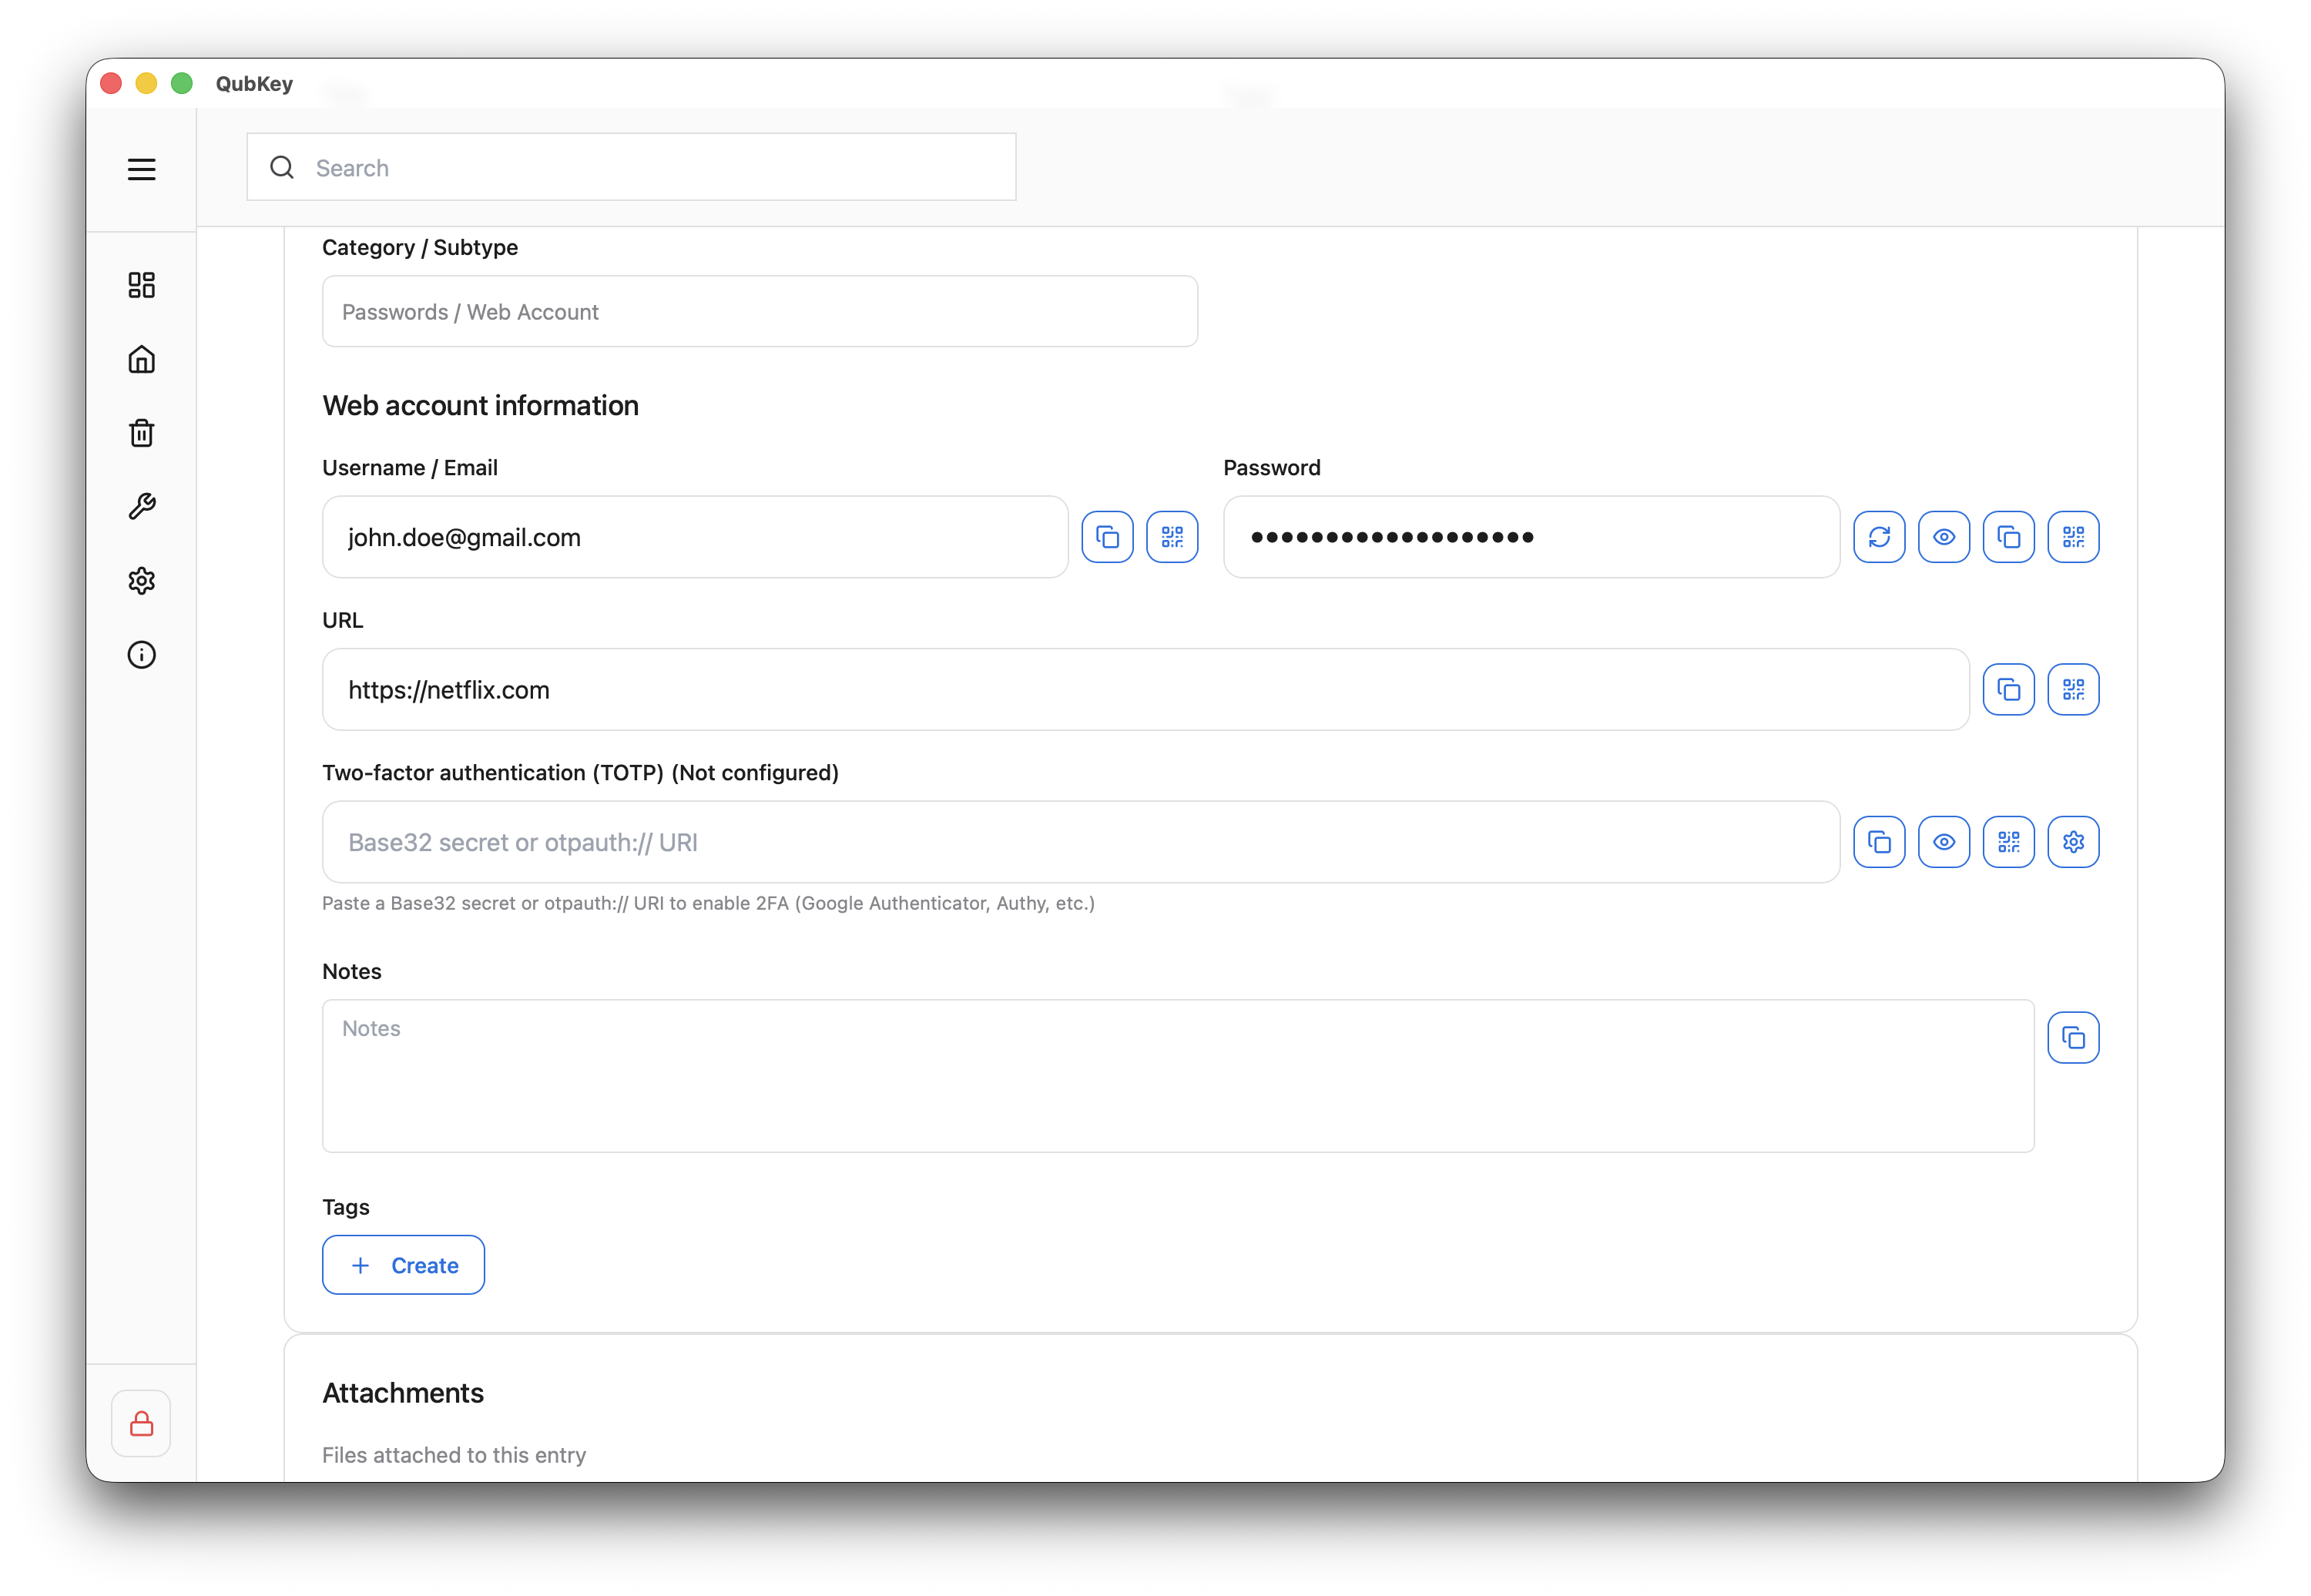This screenshot has height=1596, width=2311.
Task: Edit the URL field with netflix.com
Action: 1145,689
